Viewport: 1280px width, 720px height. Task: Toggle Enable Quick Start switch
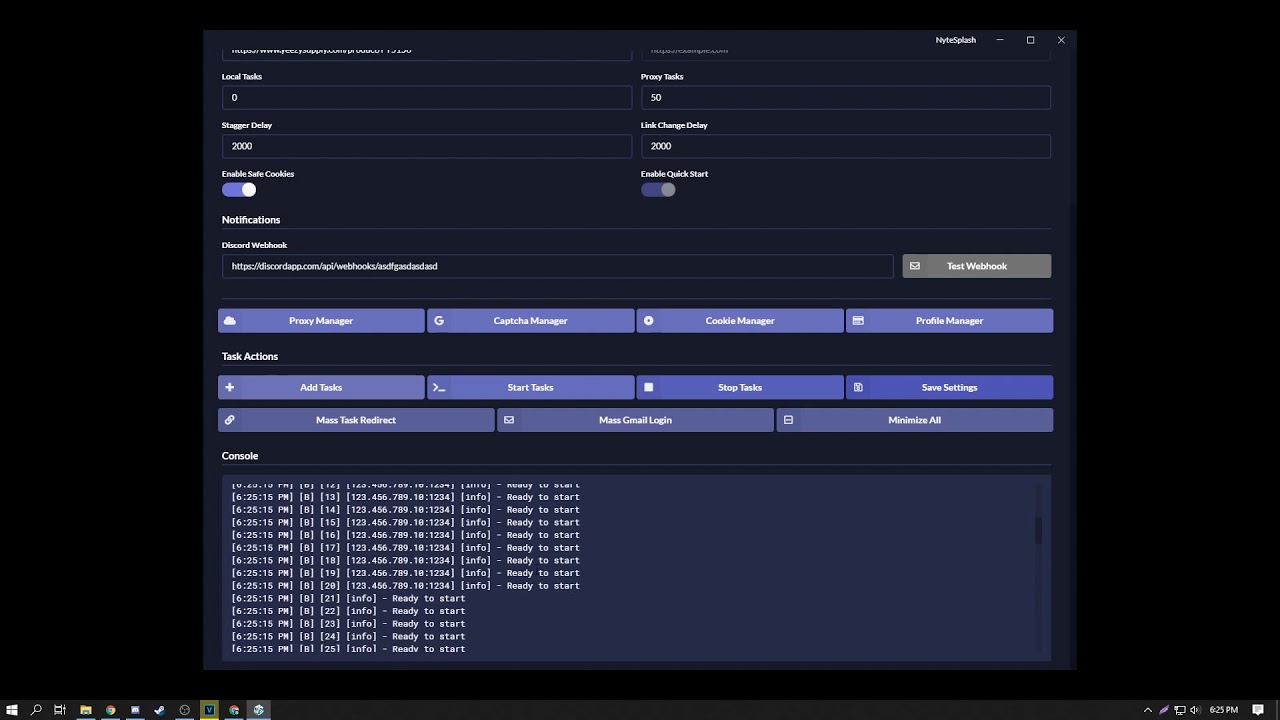[x=658, y=190]
